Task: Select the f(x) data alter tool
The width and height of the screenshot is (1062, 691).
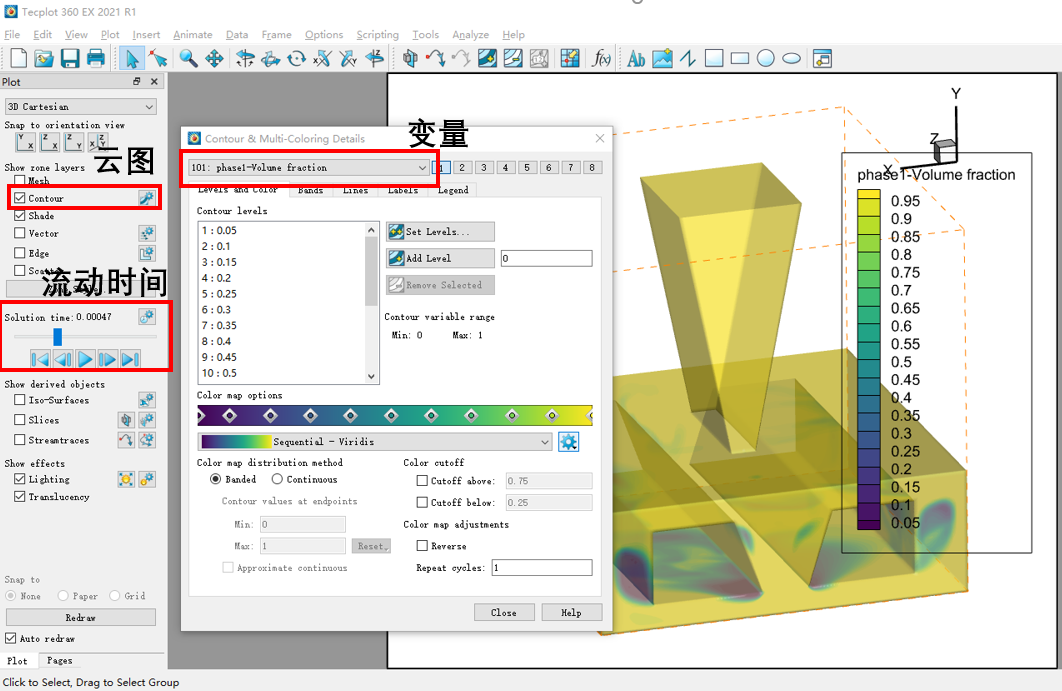Action: click(x=601, y=59)
